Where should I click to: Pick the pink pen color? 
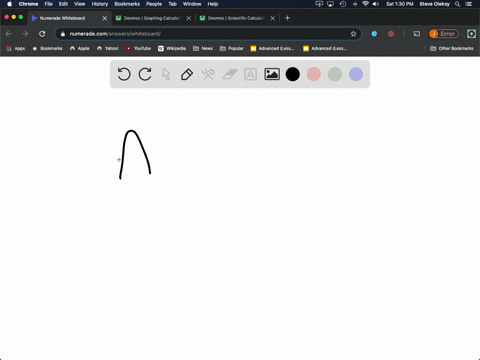pyautogui.click(x=314, y=74)
